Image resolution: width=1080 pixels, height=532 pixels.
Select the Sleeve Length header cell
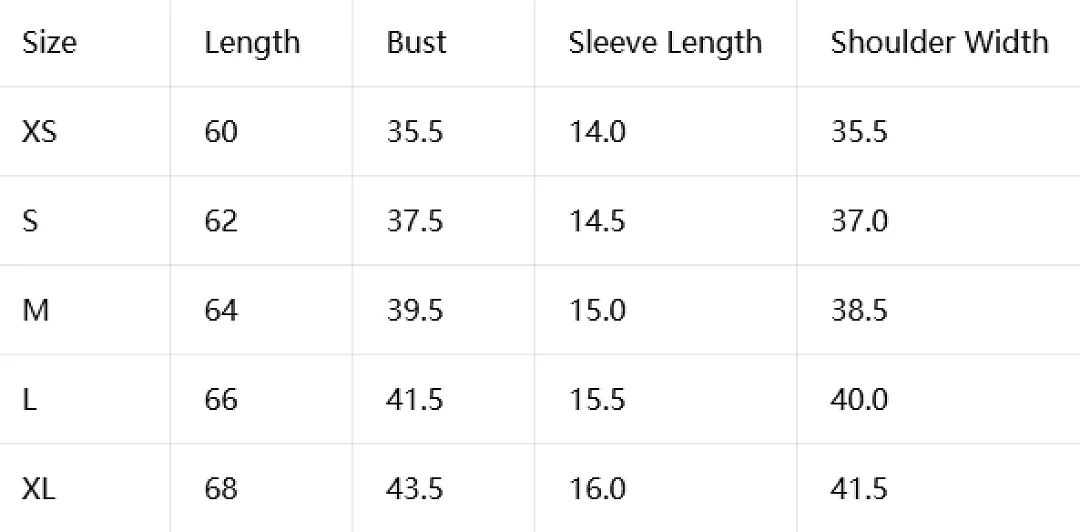pos(665,44)
